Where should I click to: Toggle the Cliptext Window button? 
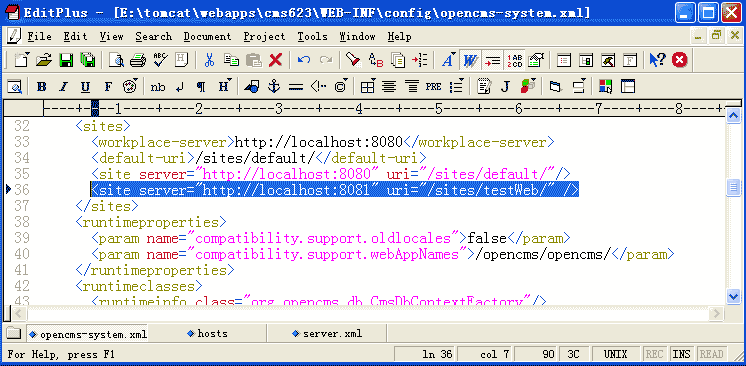coord(587,60)
